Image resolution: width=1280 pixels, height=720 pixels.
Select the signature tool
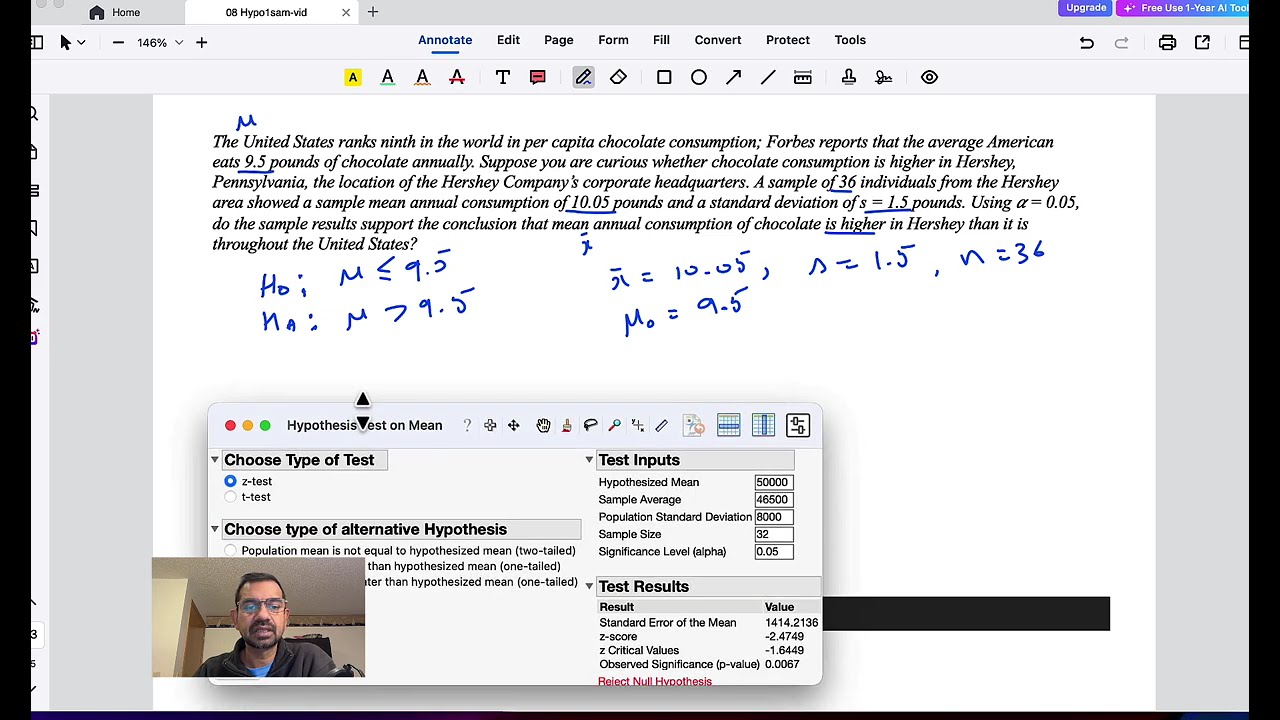click(884, 77)
